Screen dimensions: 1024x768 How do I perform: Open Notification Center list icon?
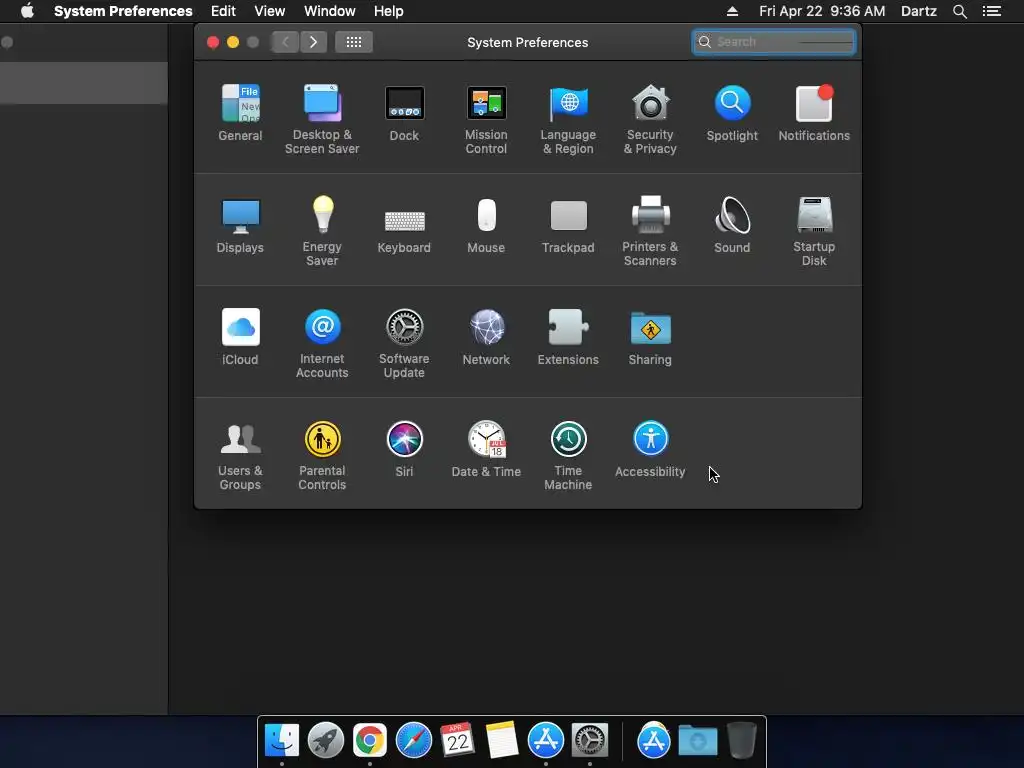pos(992,11)
